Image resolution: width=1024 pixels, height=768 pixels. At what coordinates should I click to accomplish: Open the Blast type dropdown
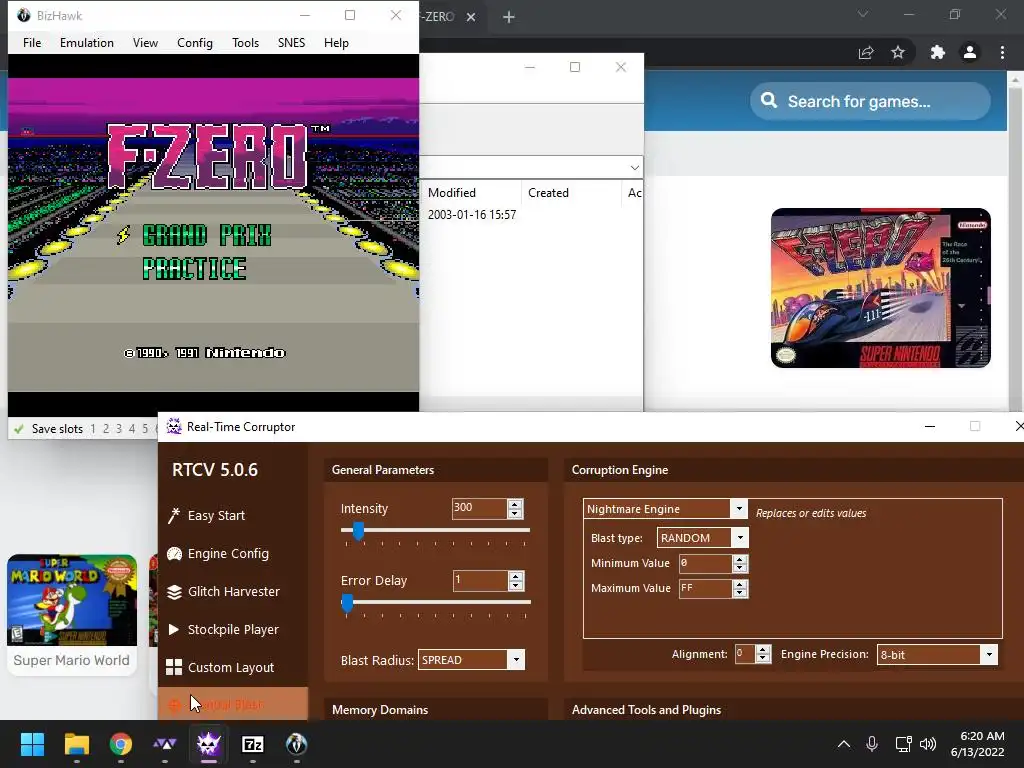click(740, 537)
